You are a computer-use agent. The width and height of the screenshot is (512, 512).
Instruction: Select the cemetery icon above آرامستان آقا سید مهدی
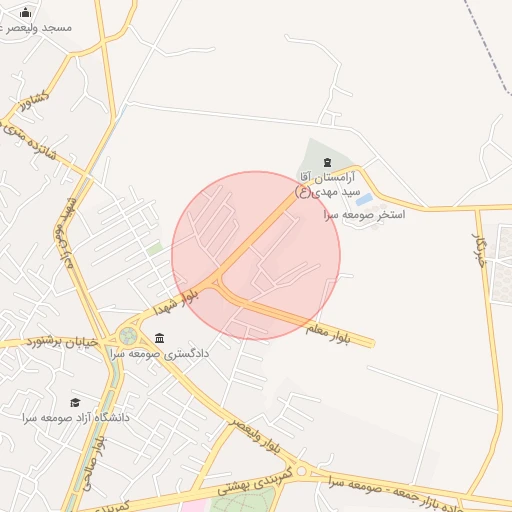coord(327,163)
